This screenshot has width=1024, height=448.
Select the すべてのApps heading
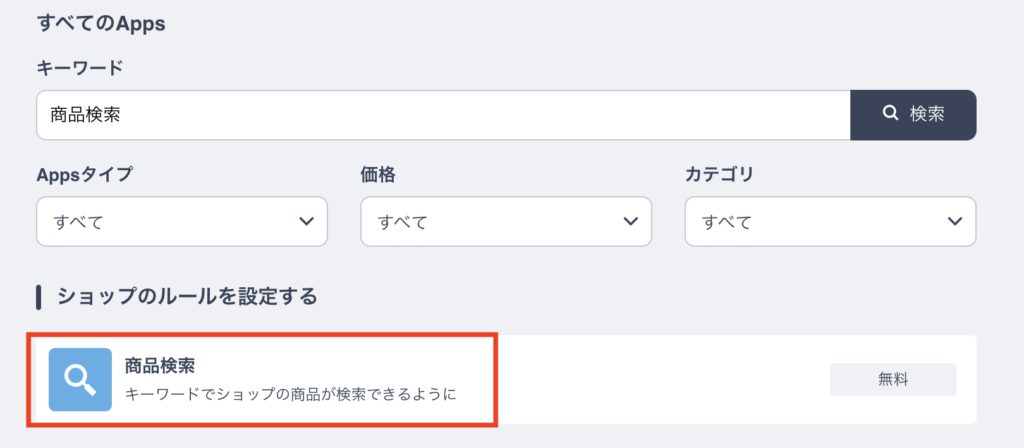click(101, 24)
